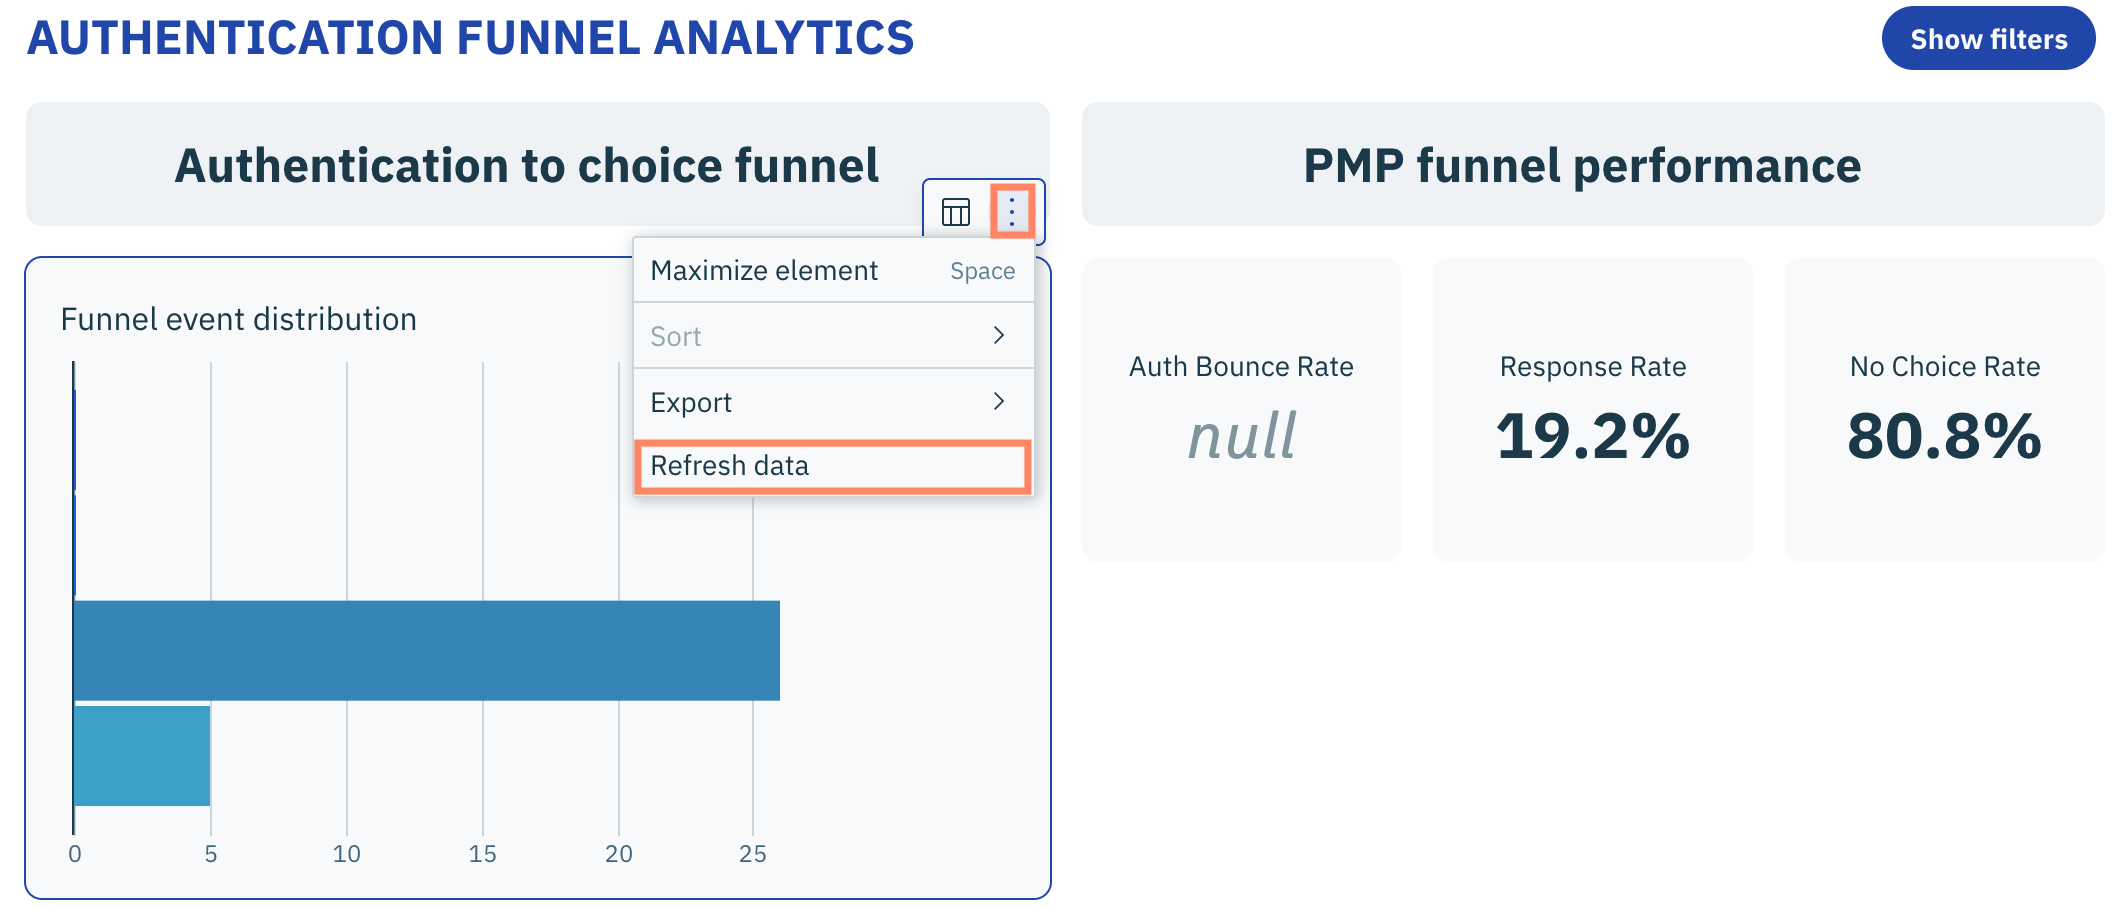Select Maximize element from the menu

(764, 271)
